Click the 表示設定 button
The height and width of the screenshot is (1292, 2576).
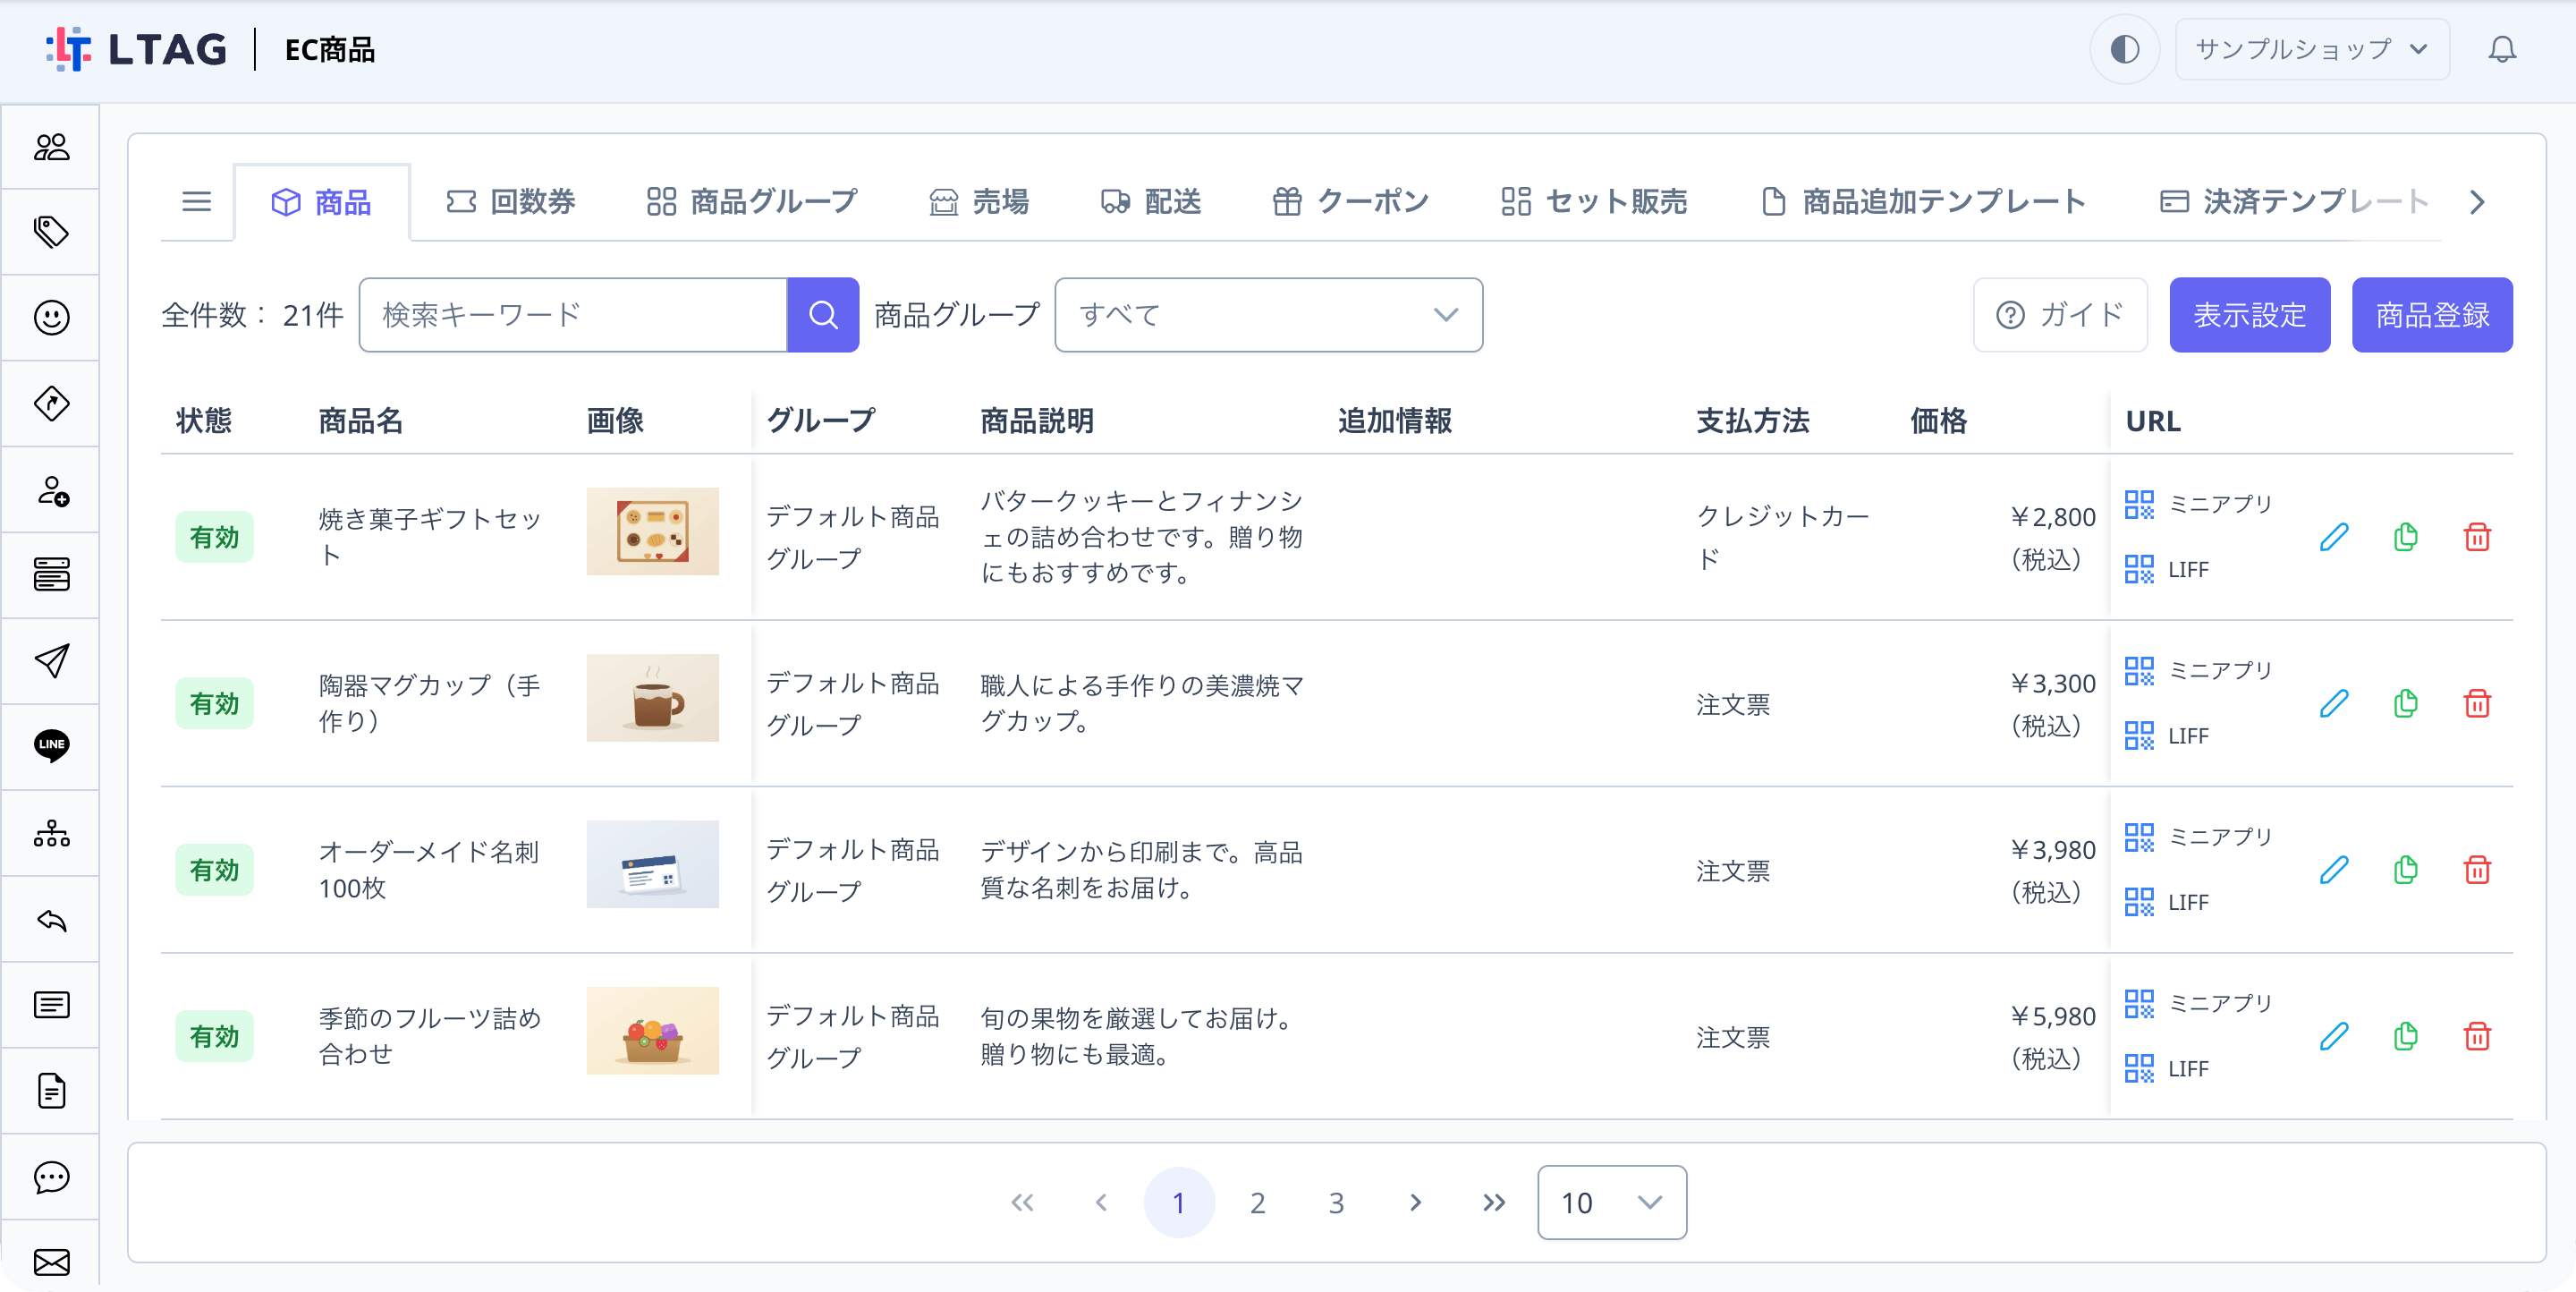pyautogui.click(x=2249, y=315)
